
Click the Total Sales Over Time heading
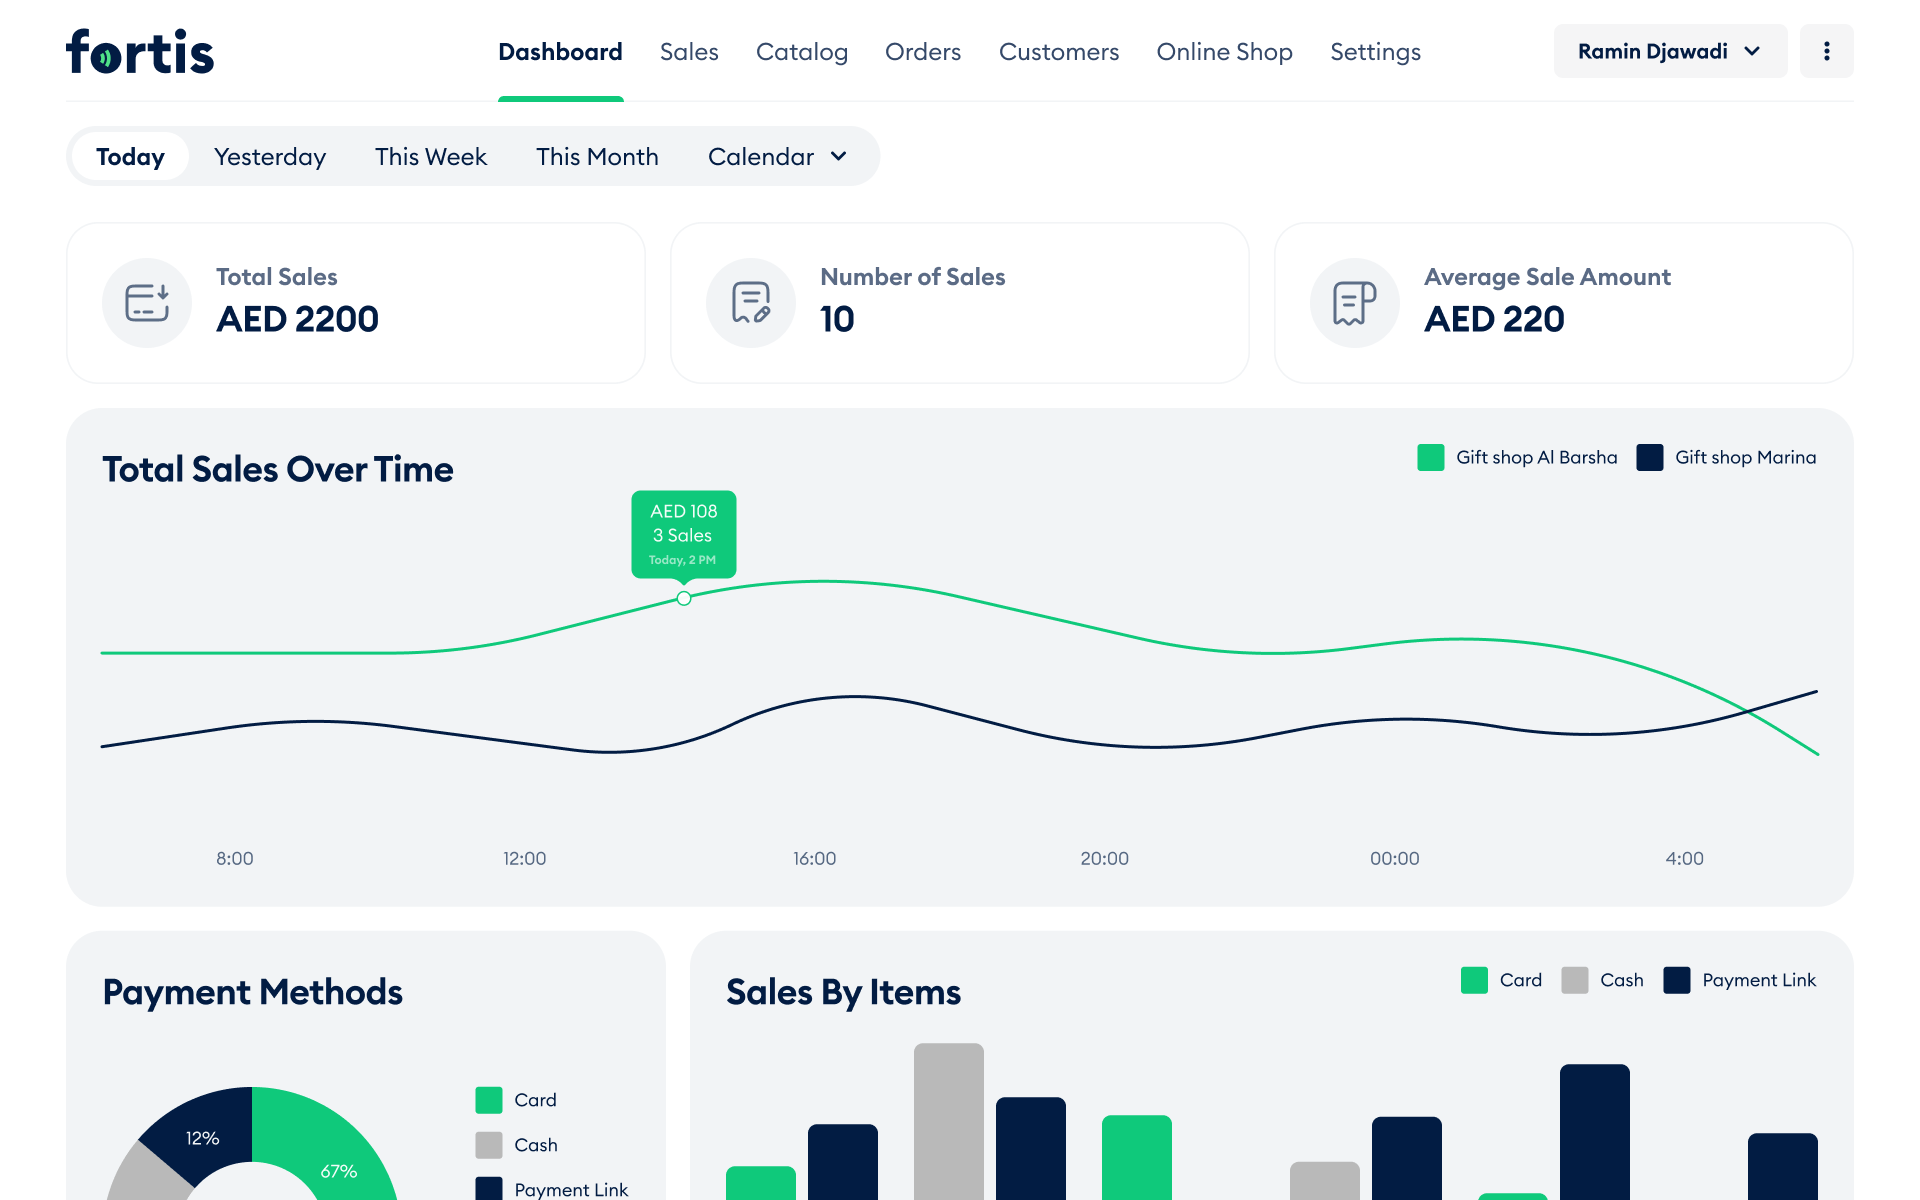tap(278, 469)
